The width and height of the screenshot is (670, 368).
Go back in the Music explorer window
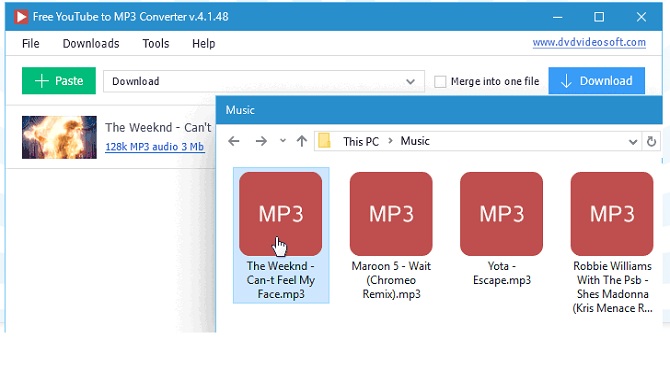coord(234,141)
